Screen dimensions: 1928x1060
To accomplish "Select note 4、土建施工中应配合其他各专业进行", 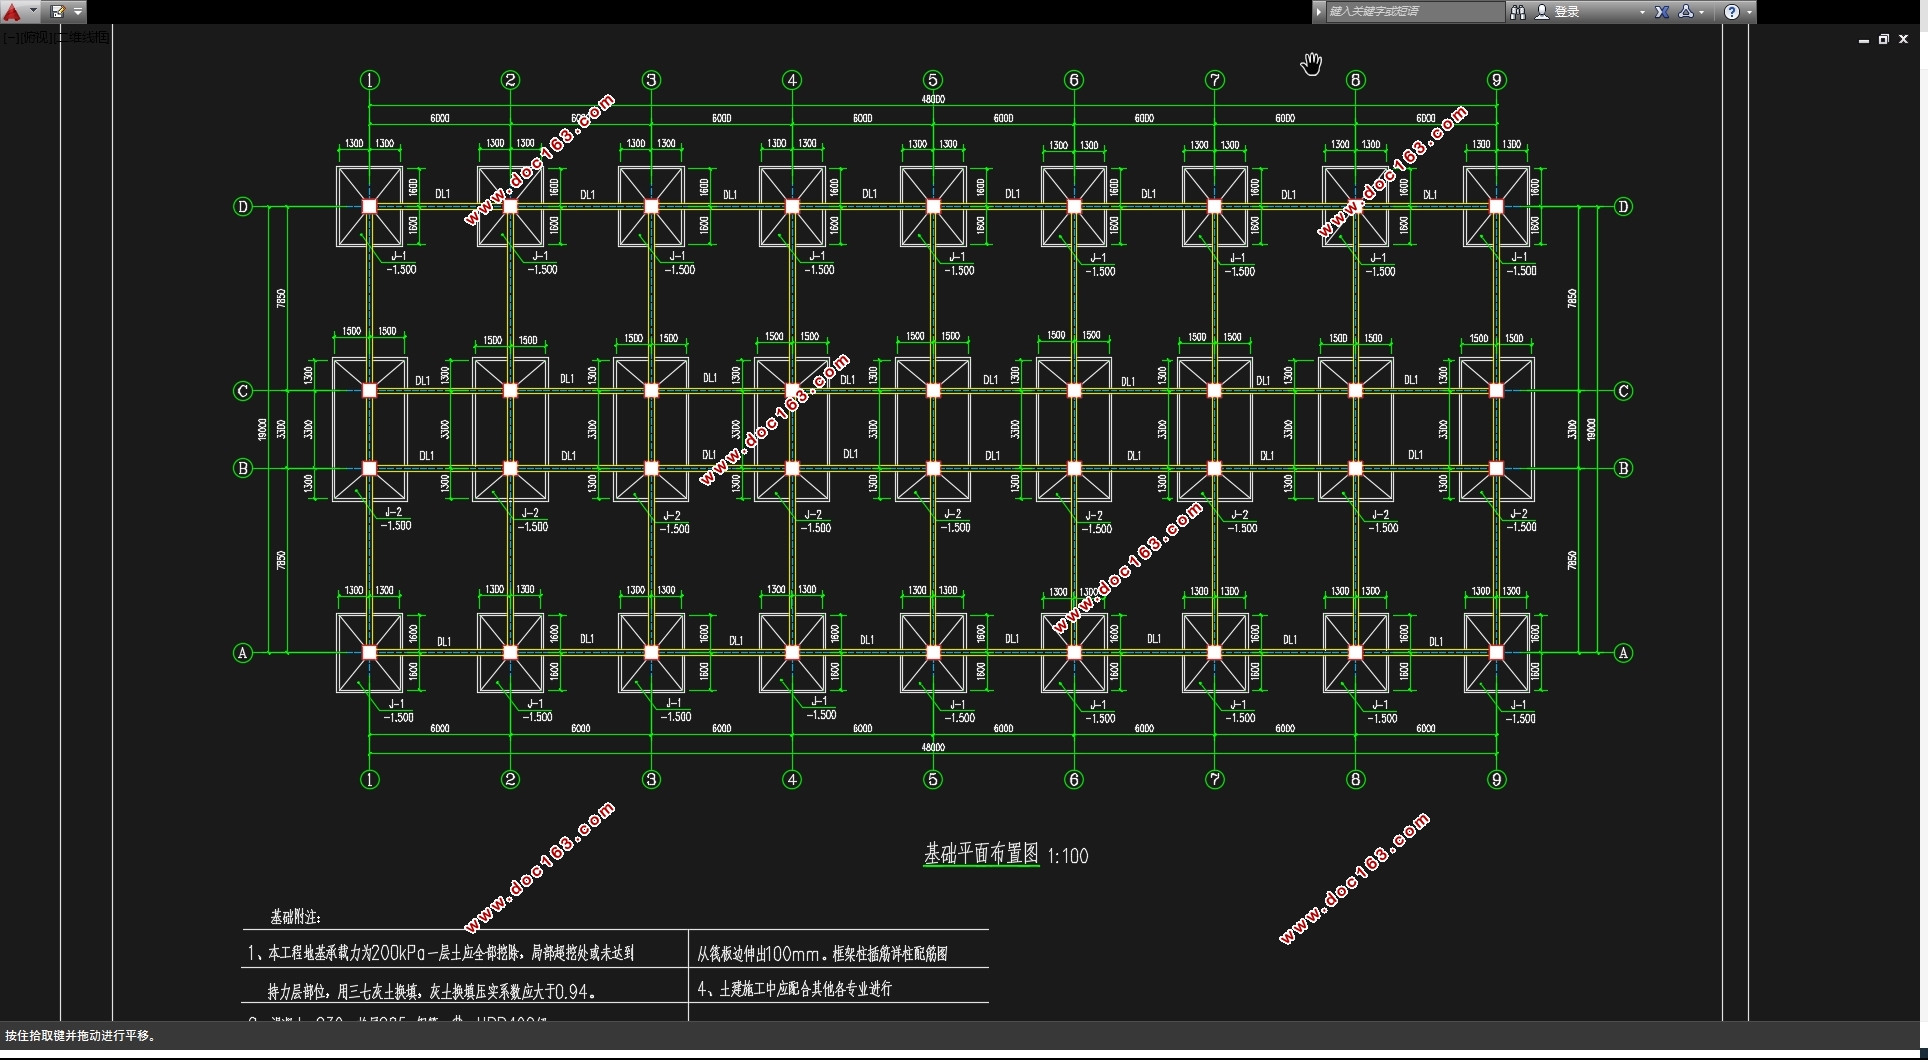I will click(794, 989).
